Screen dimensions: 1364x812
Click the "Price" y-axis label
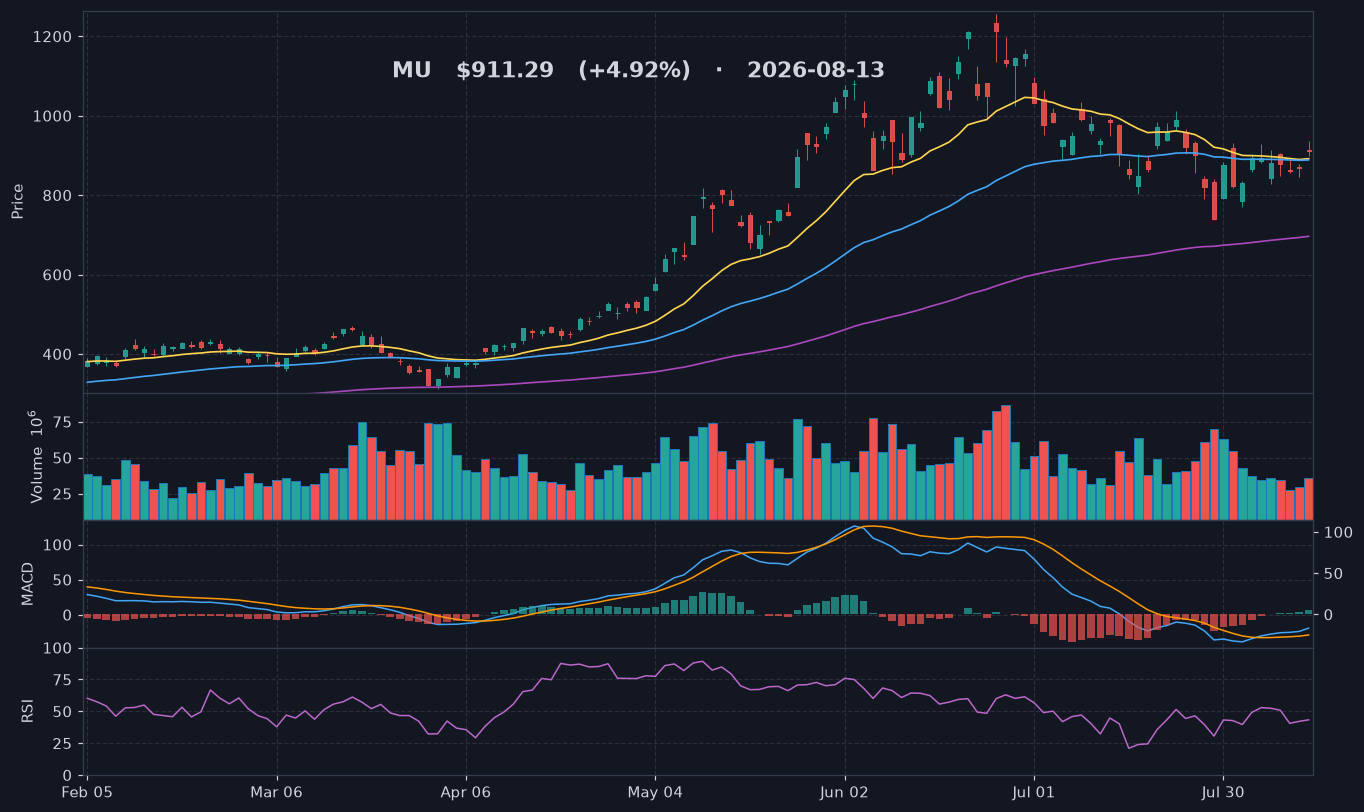click(18, 201)
